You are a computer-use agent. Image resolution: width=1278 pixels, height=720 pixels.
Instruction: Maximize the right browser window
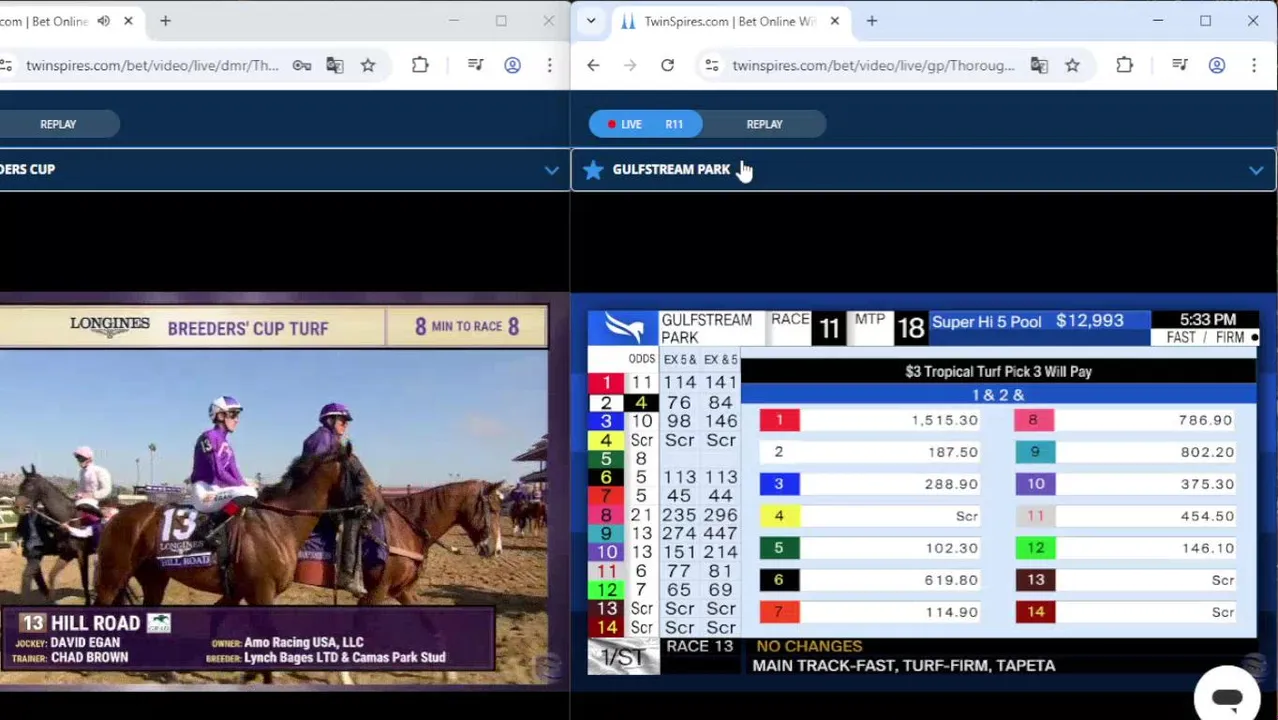[x=1205, y=21]
